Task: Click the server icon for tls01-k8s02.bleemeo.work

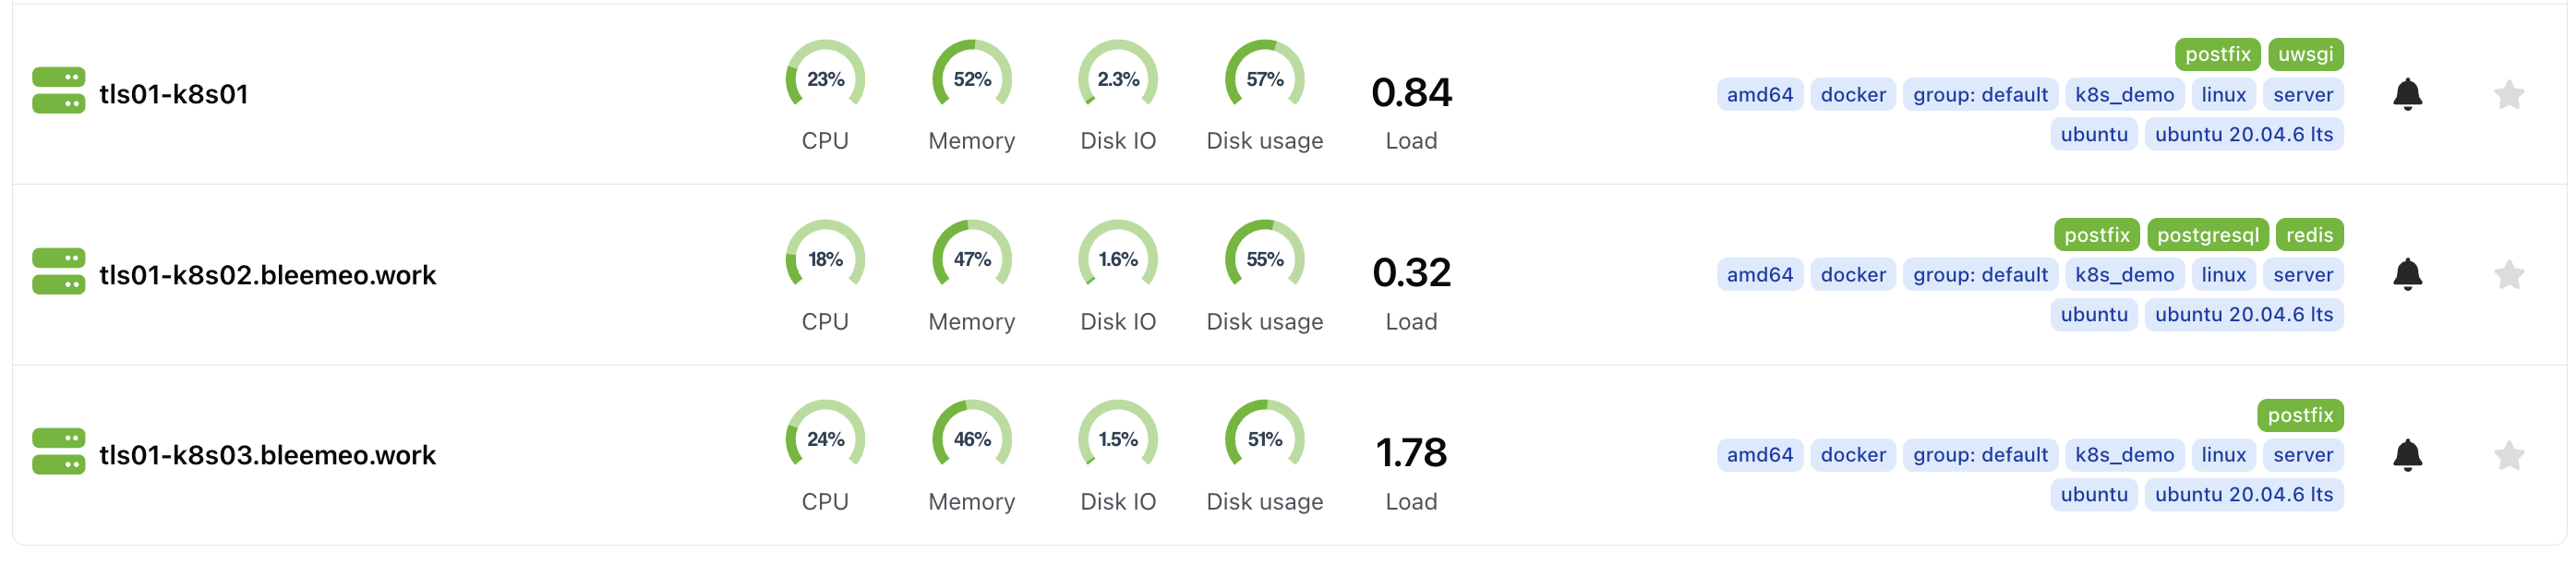Action: [58, 271]
